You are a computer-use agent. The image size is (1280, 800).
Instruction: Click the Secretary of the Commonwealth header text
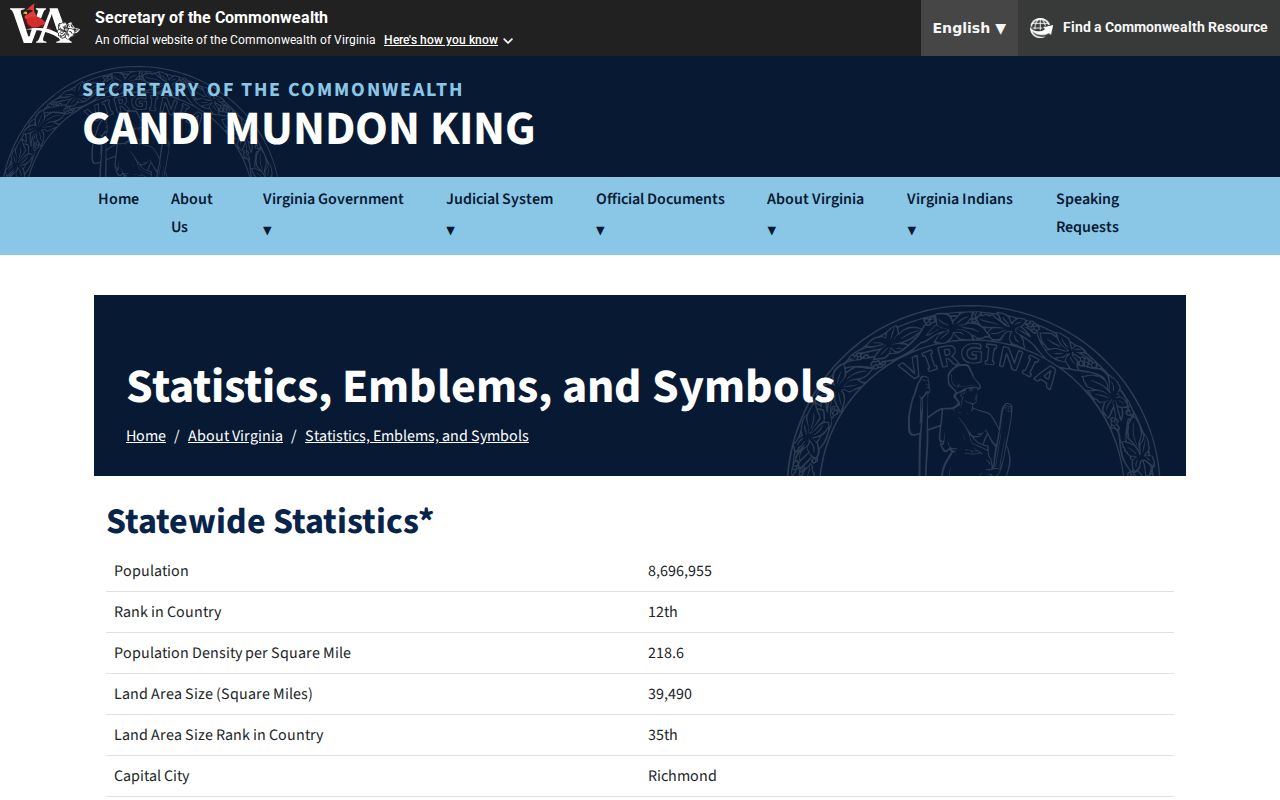[x=273, y=90]
